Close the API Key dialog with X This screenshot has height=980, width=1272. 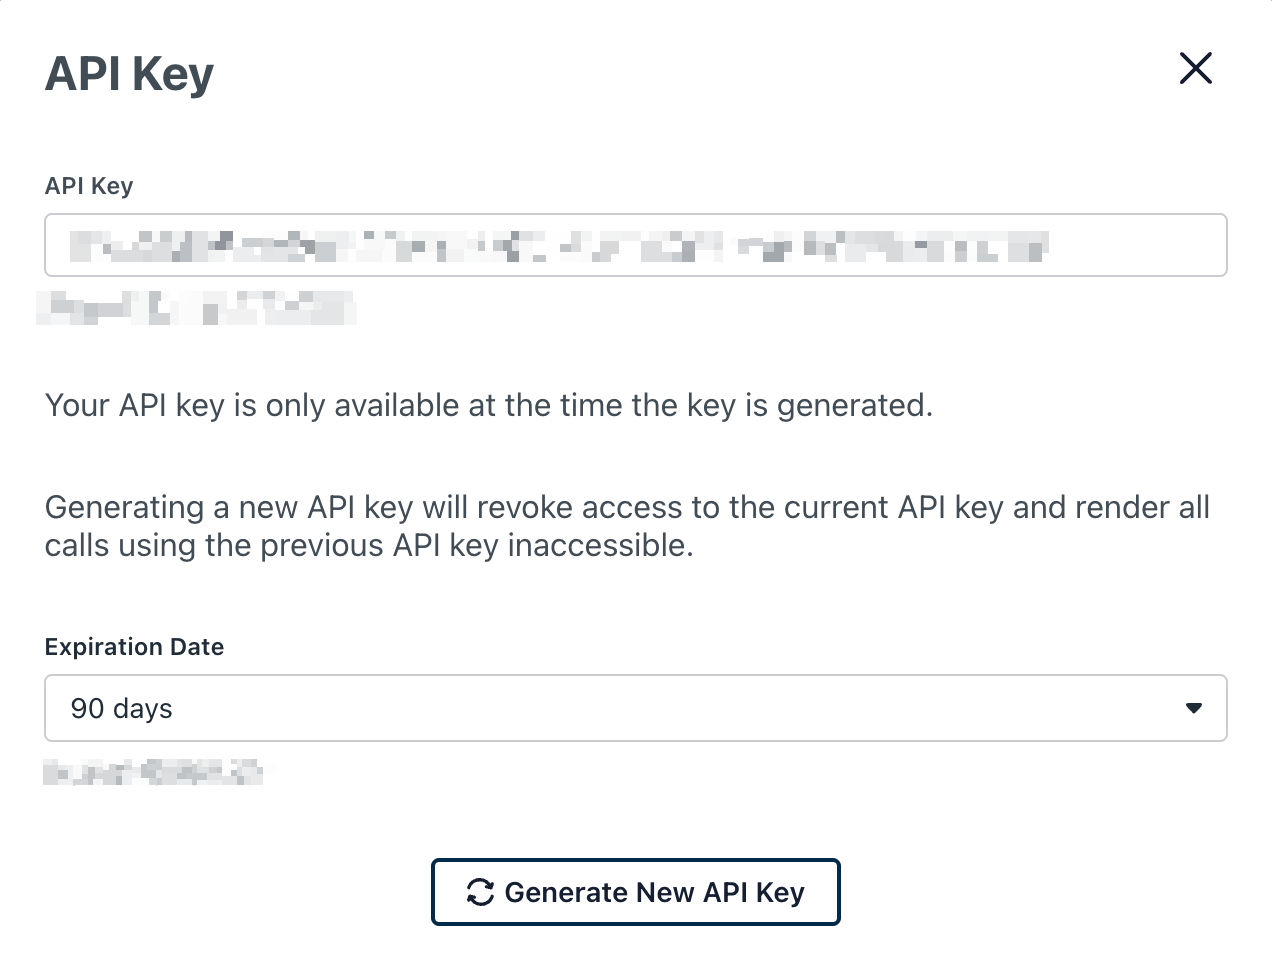1195,69
